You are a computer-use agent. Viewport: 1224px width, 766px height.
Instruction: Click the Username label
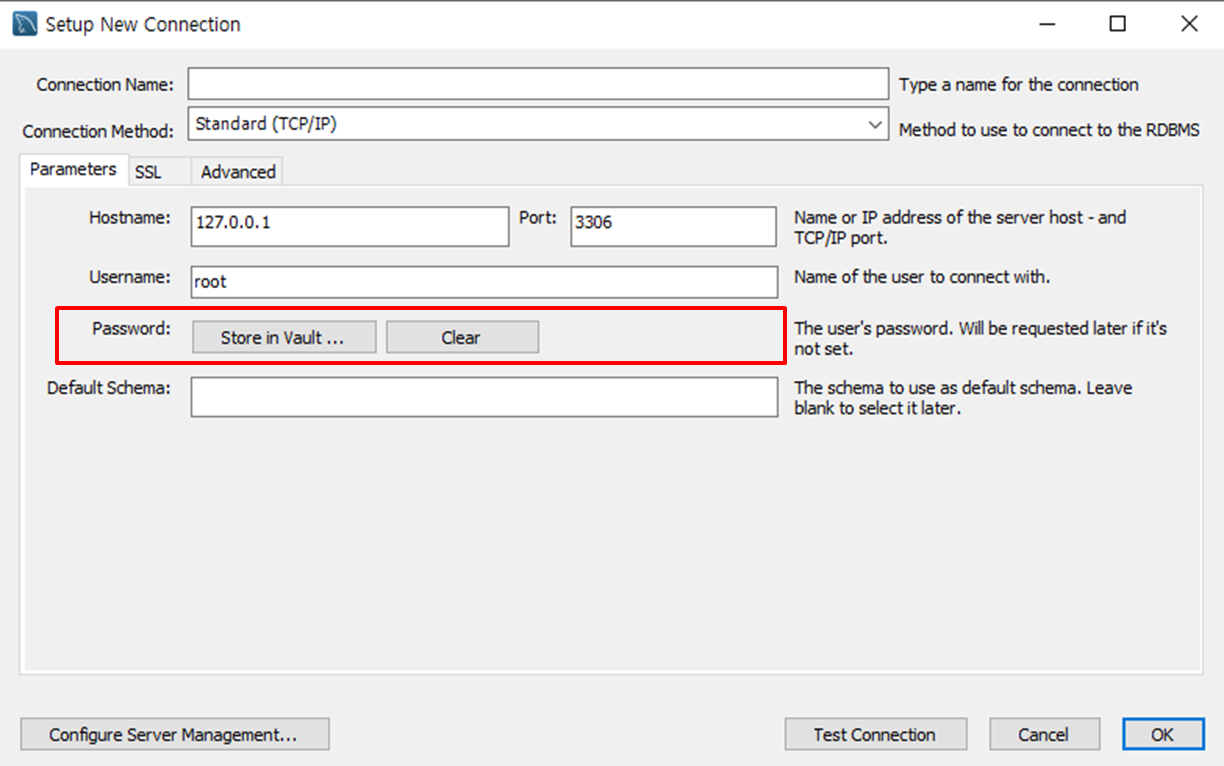tap(130, 277)
